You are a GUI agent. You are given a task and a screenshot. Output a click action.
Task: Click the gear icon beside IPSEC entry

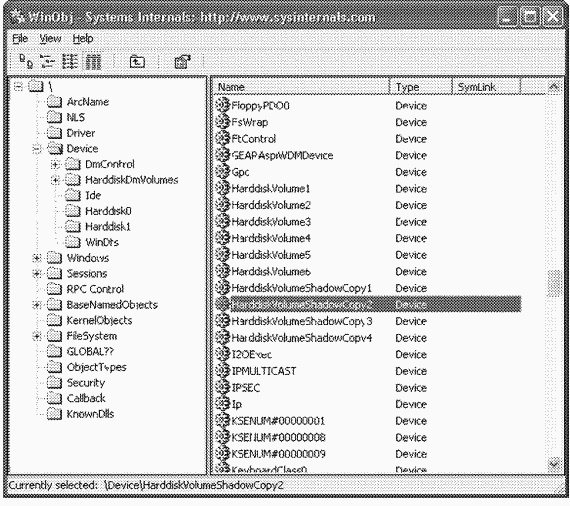click(222, 387)
